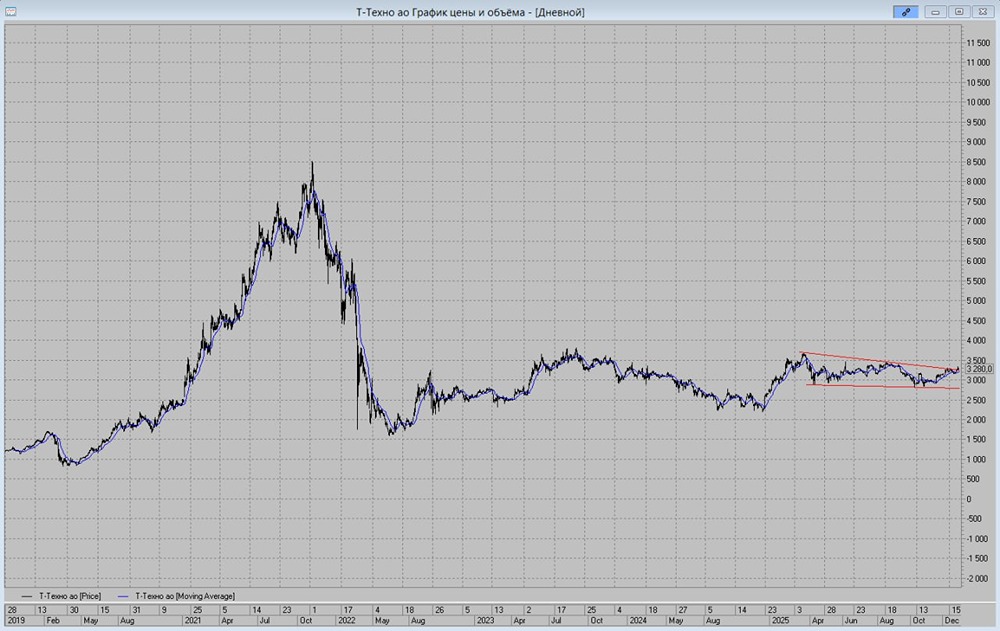Click the -2 000 price axis label
This screenshot has width=1000, height=631.
pyautogui.click(x=979, y=579)
